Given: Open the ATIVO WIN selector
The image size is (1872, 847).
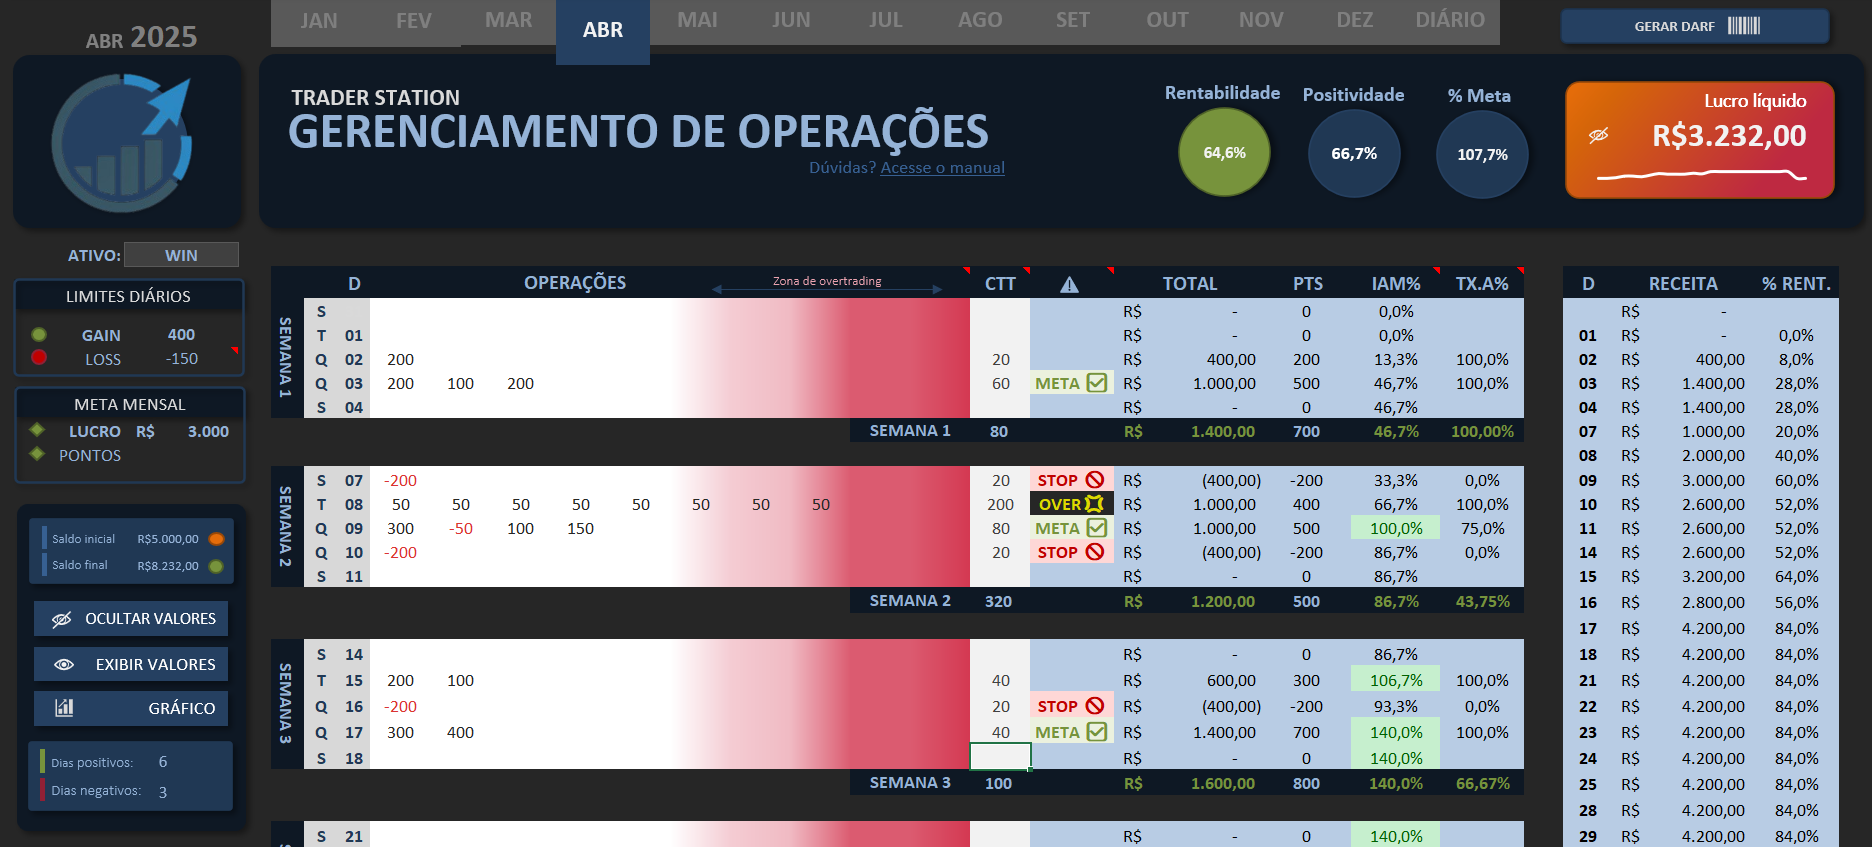Looking at the screenshot, I should coord(181,255).
